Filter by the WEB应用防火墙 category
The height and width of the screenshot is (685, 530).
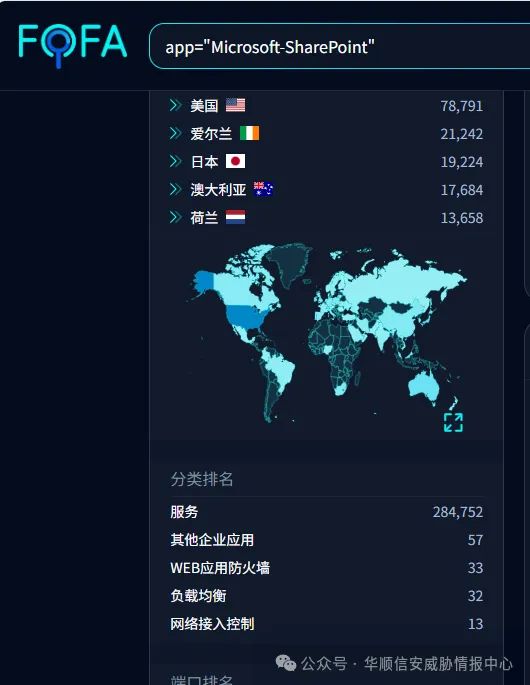[220, 568]
